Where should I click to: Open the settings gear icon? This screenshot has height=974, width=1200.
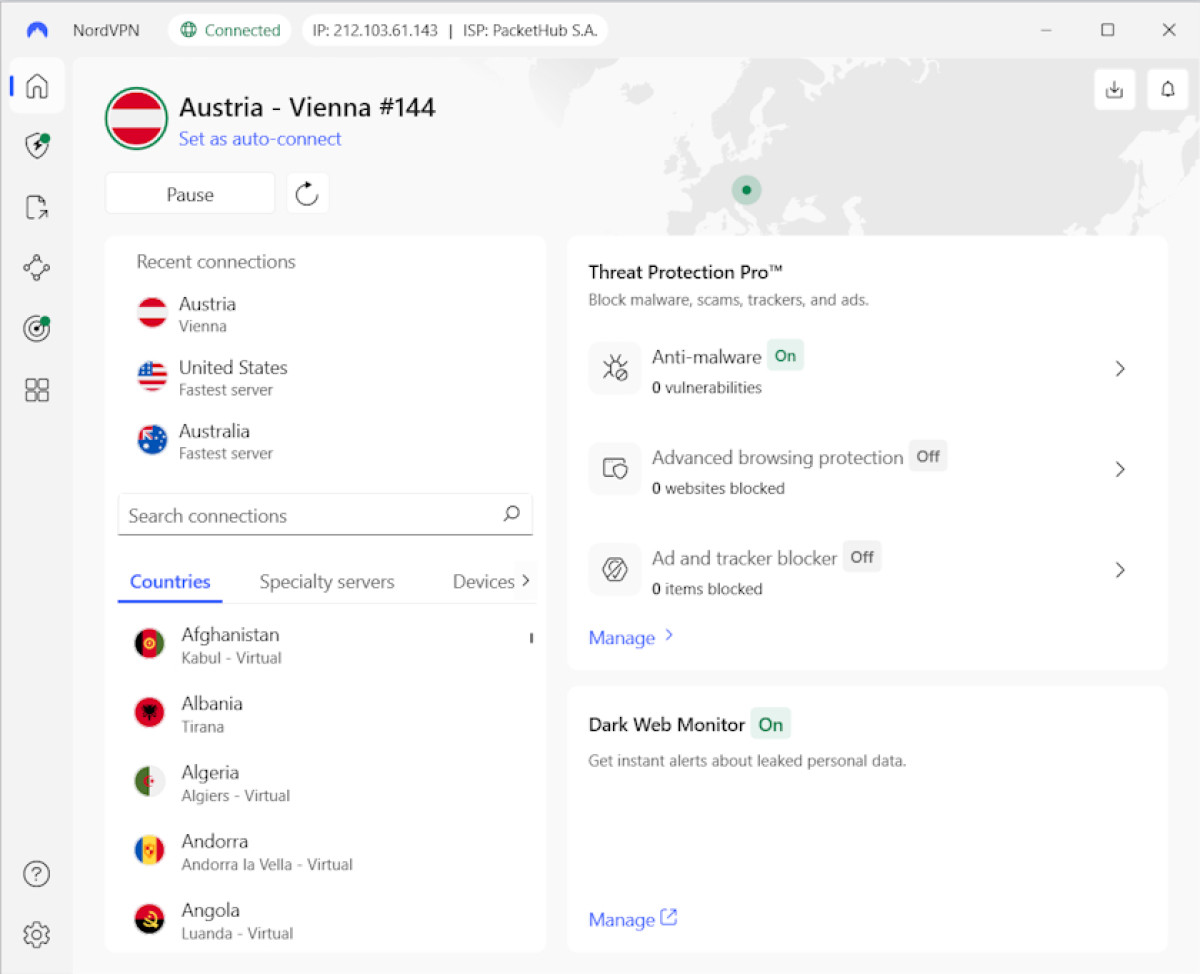(x=37, y=935)
